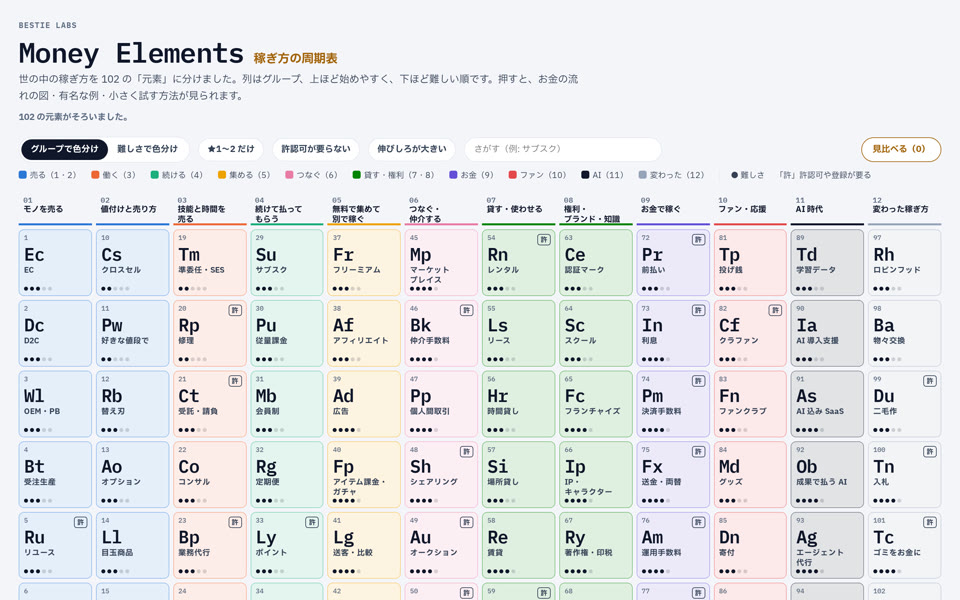Open the Mp マーケットプレイス element card

pos(441,263)
